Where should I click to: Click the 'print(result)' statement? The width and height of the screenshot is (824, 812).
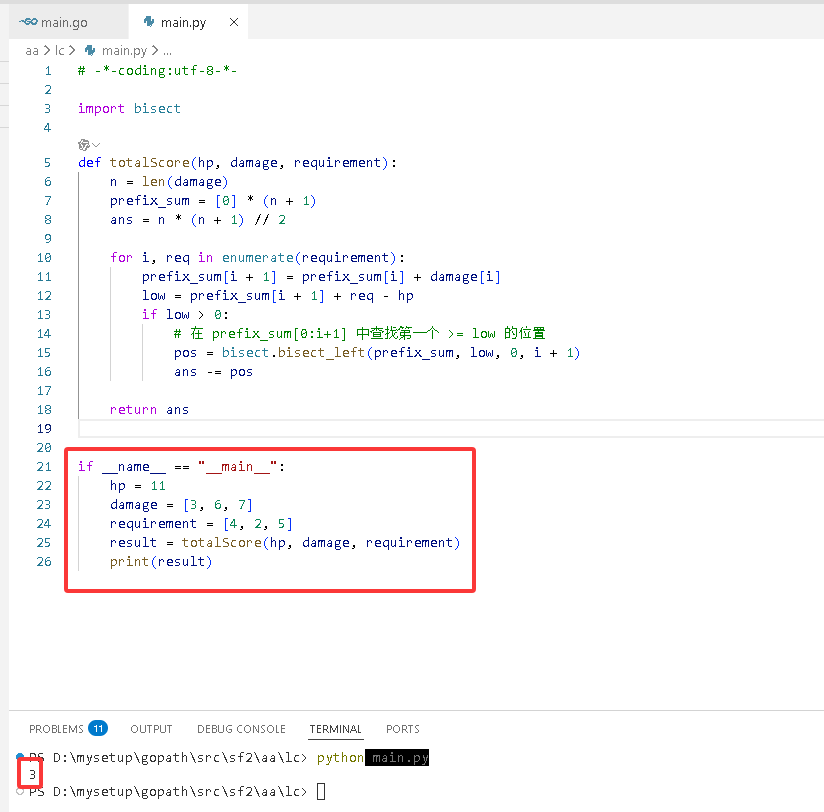pyautogui.click(x=161, y=562)
